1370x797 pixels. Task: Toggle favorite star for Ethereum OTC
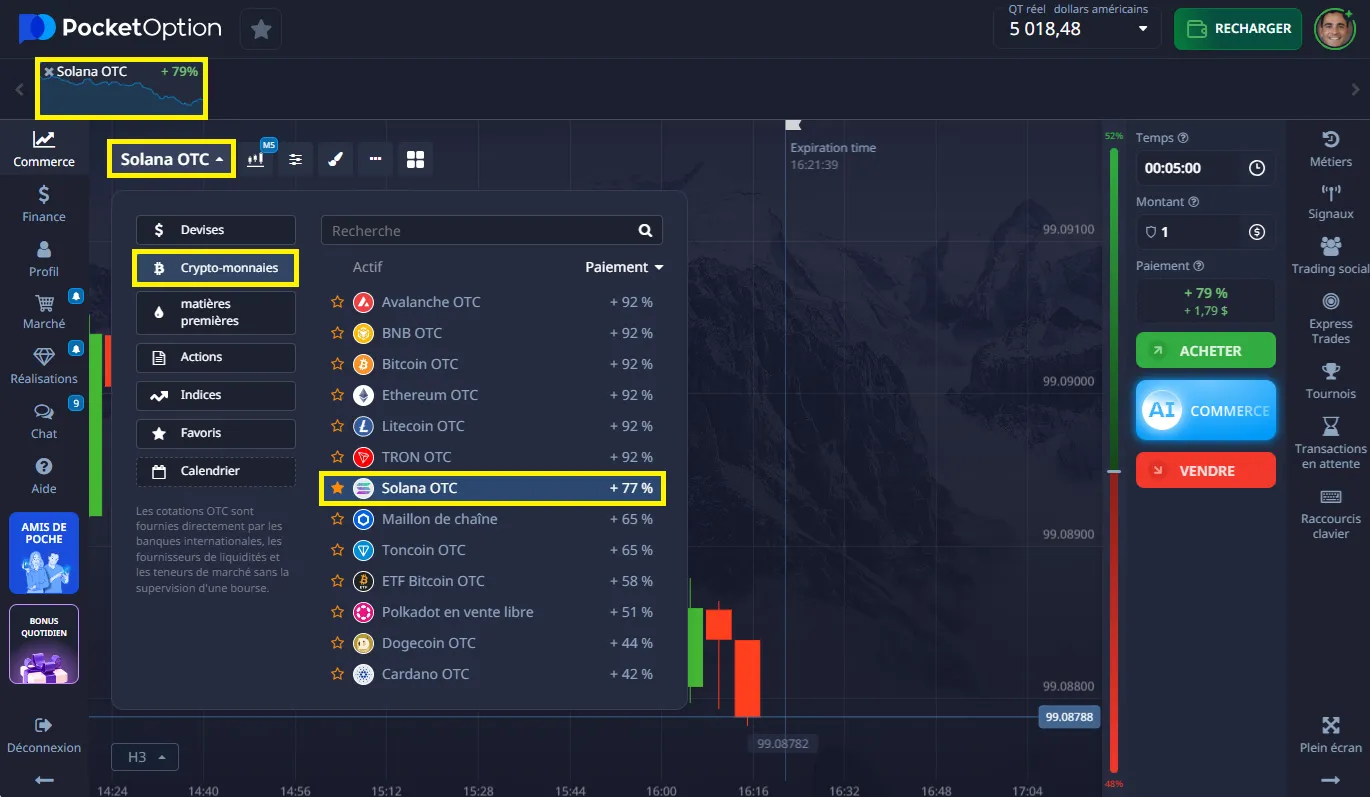338,395
